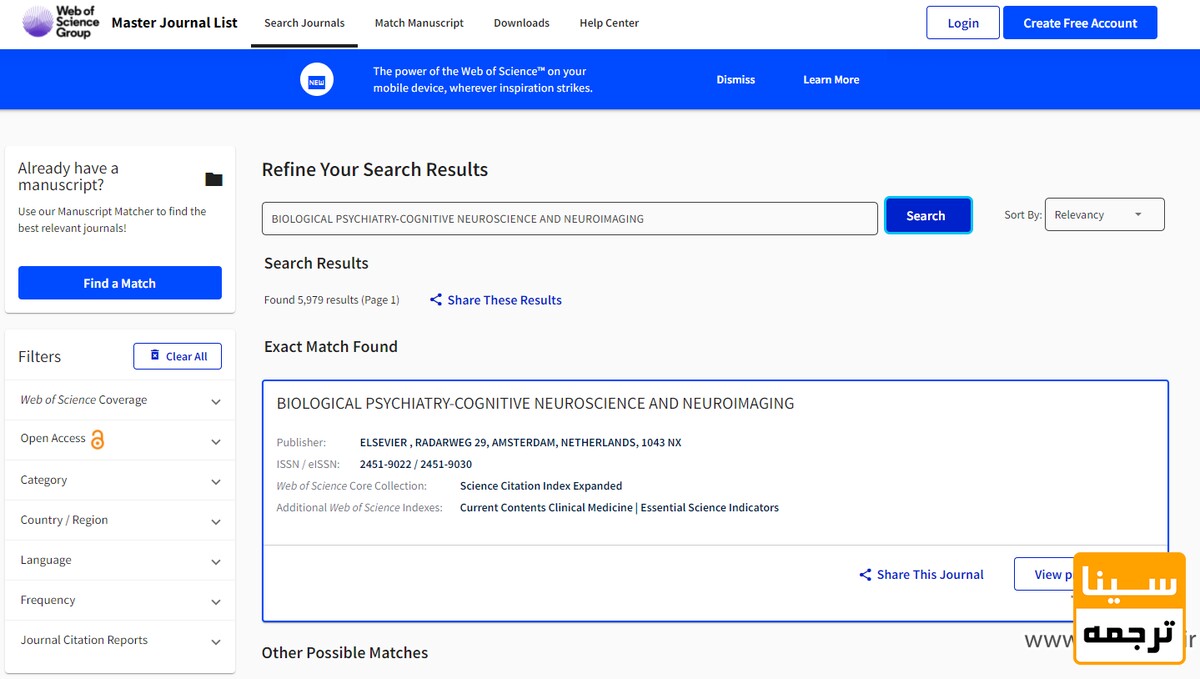Click Essential Science Indicators text
This screenshot has width=1200, height=679.
point(710,508)
